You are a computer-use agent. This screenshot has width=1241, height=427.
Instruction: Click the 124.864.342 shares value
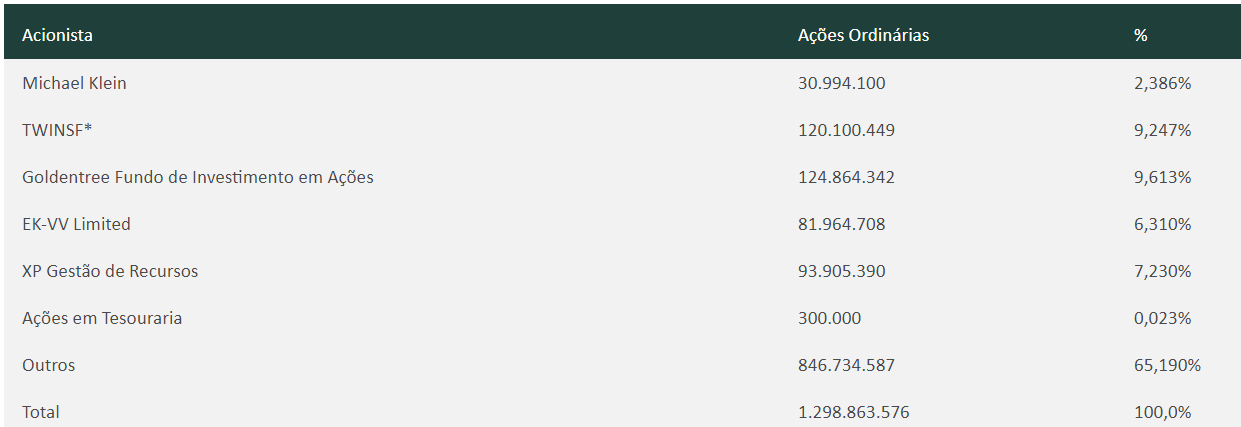pos(846,177)
